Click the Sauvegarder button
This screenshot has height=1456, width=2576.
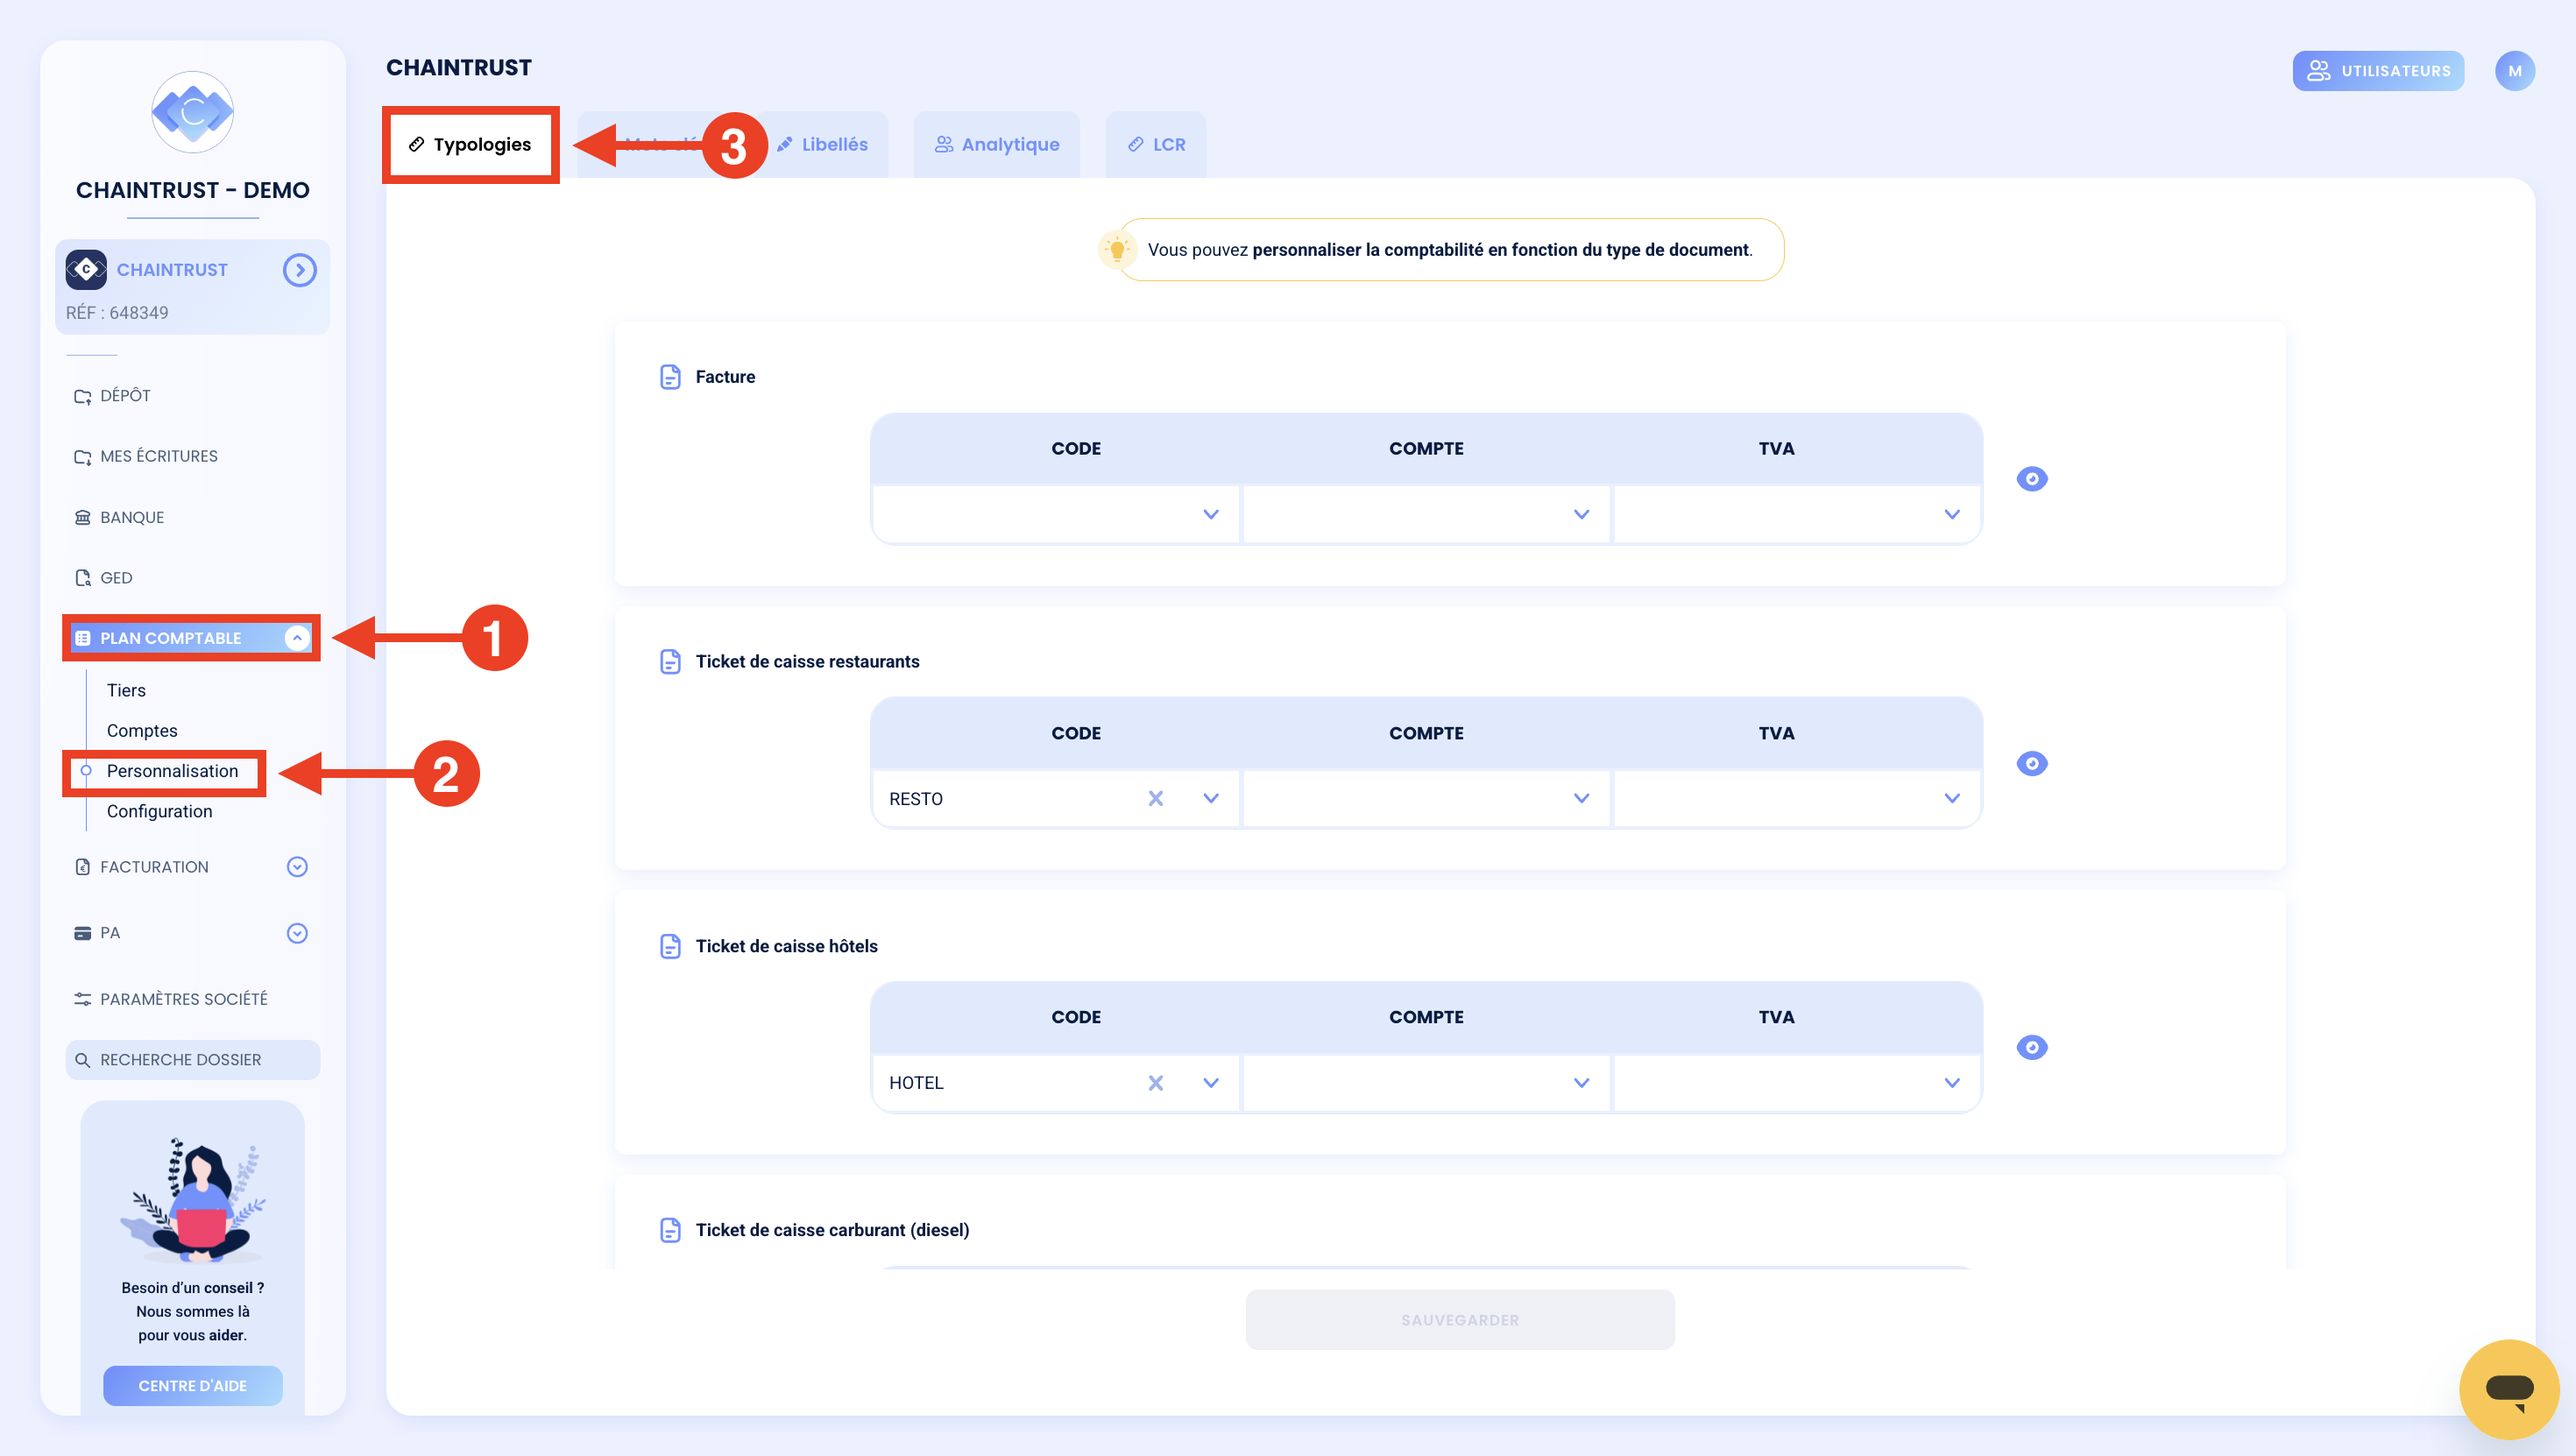point(1460,1320)
